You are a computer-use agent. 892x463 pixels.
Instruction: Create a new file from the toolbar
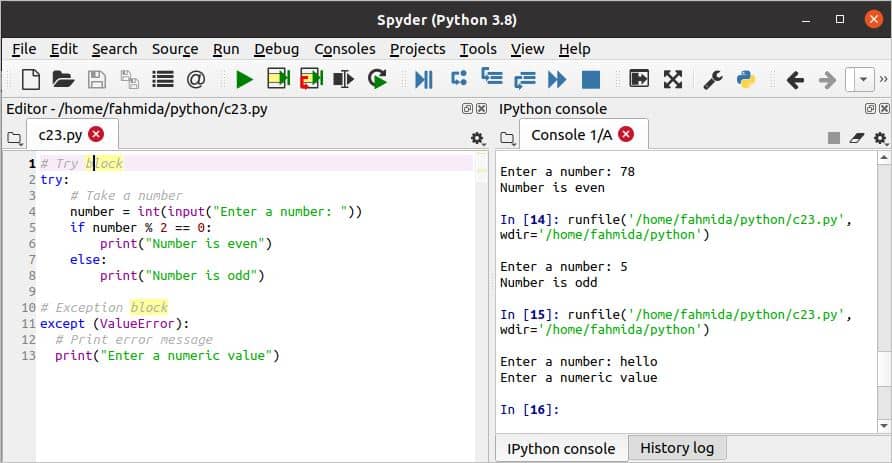point(31,79)
